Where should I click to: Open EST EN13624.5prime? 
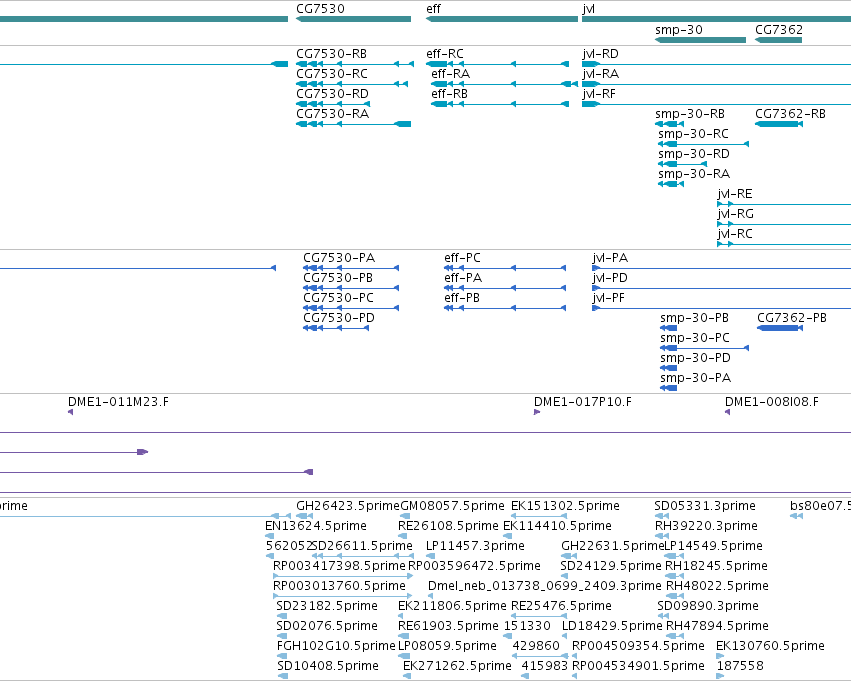269,536
